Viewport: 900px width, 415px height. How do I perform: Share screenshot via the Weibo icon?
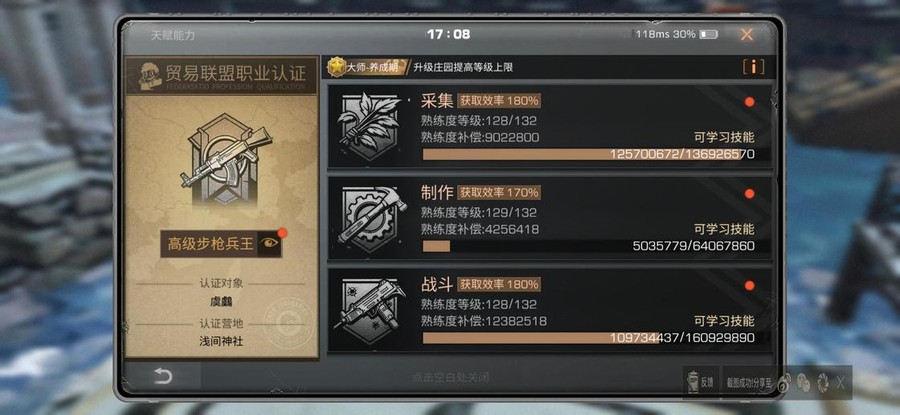785,382
